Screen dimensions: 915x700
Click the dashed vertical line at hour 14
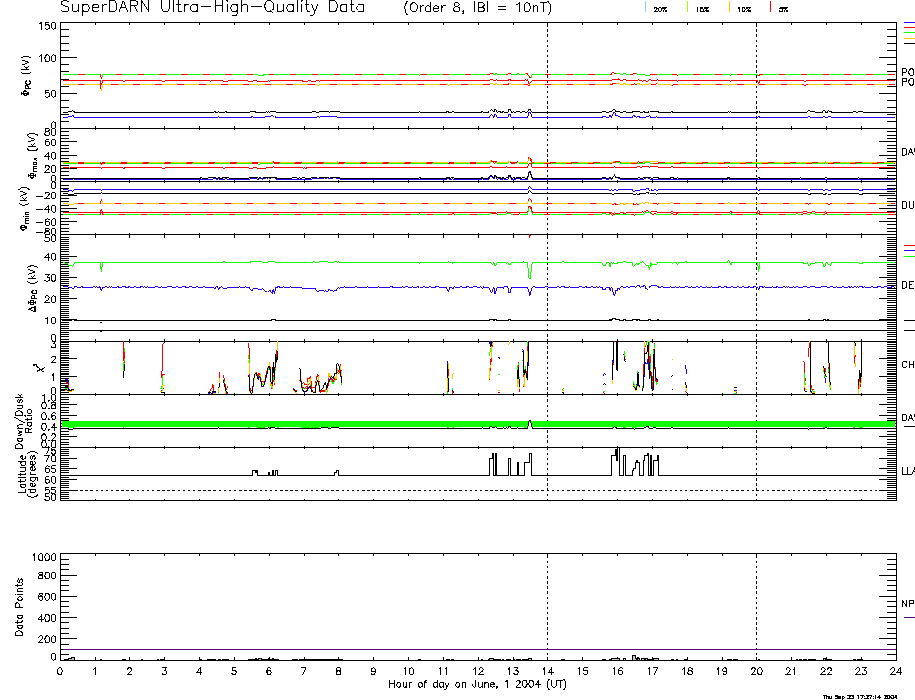click(548, 300)
